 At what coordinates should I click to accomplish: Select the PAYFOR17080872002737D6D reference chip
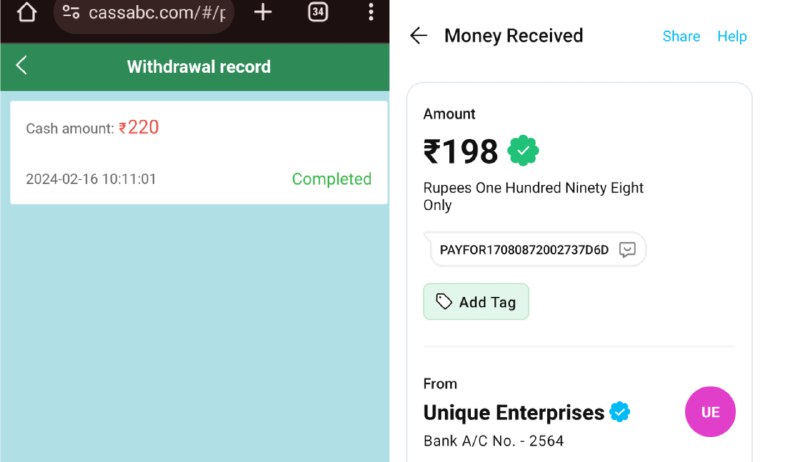click(x=535, y=249)
